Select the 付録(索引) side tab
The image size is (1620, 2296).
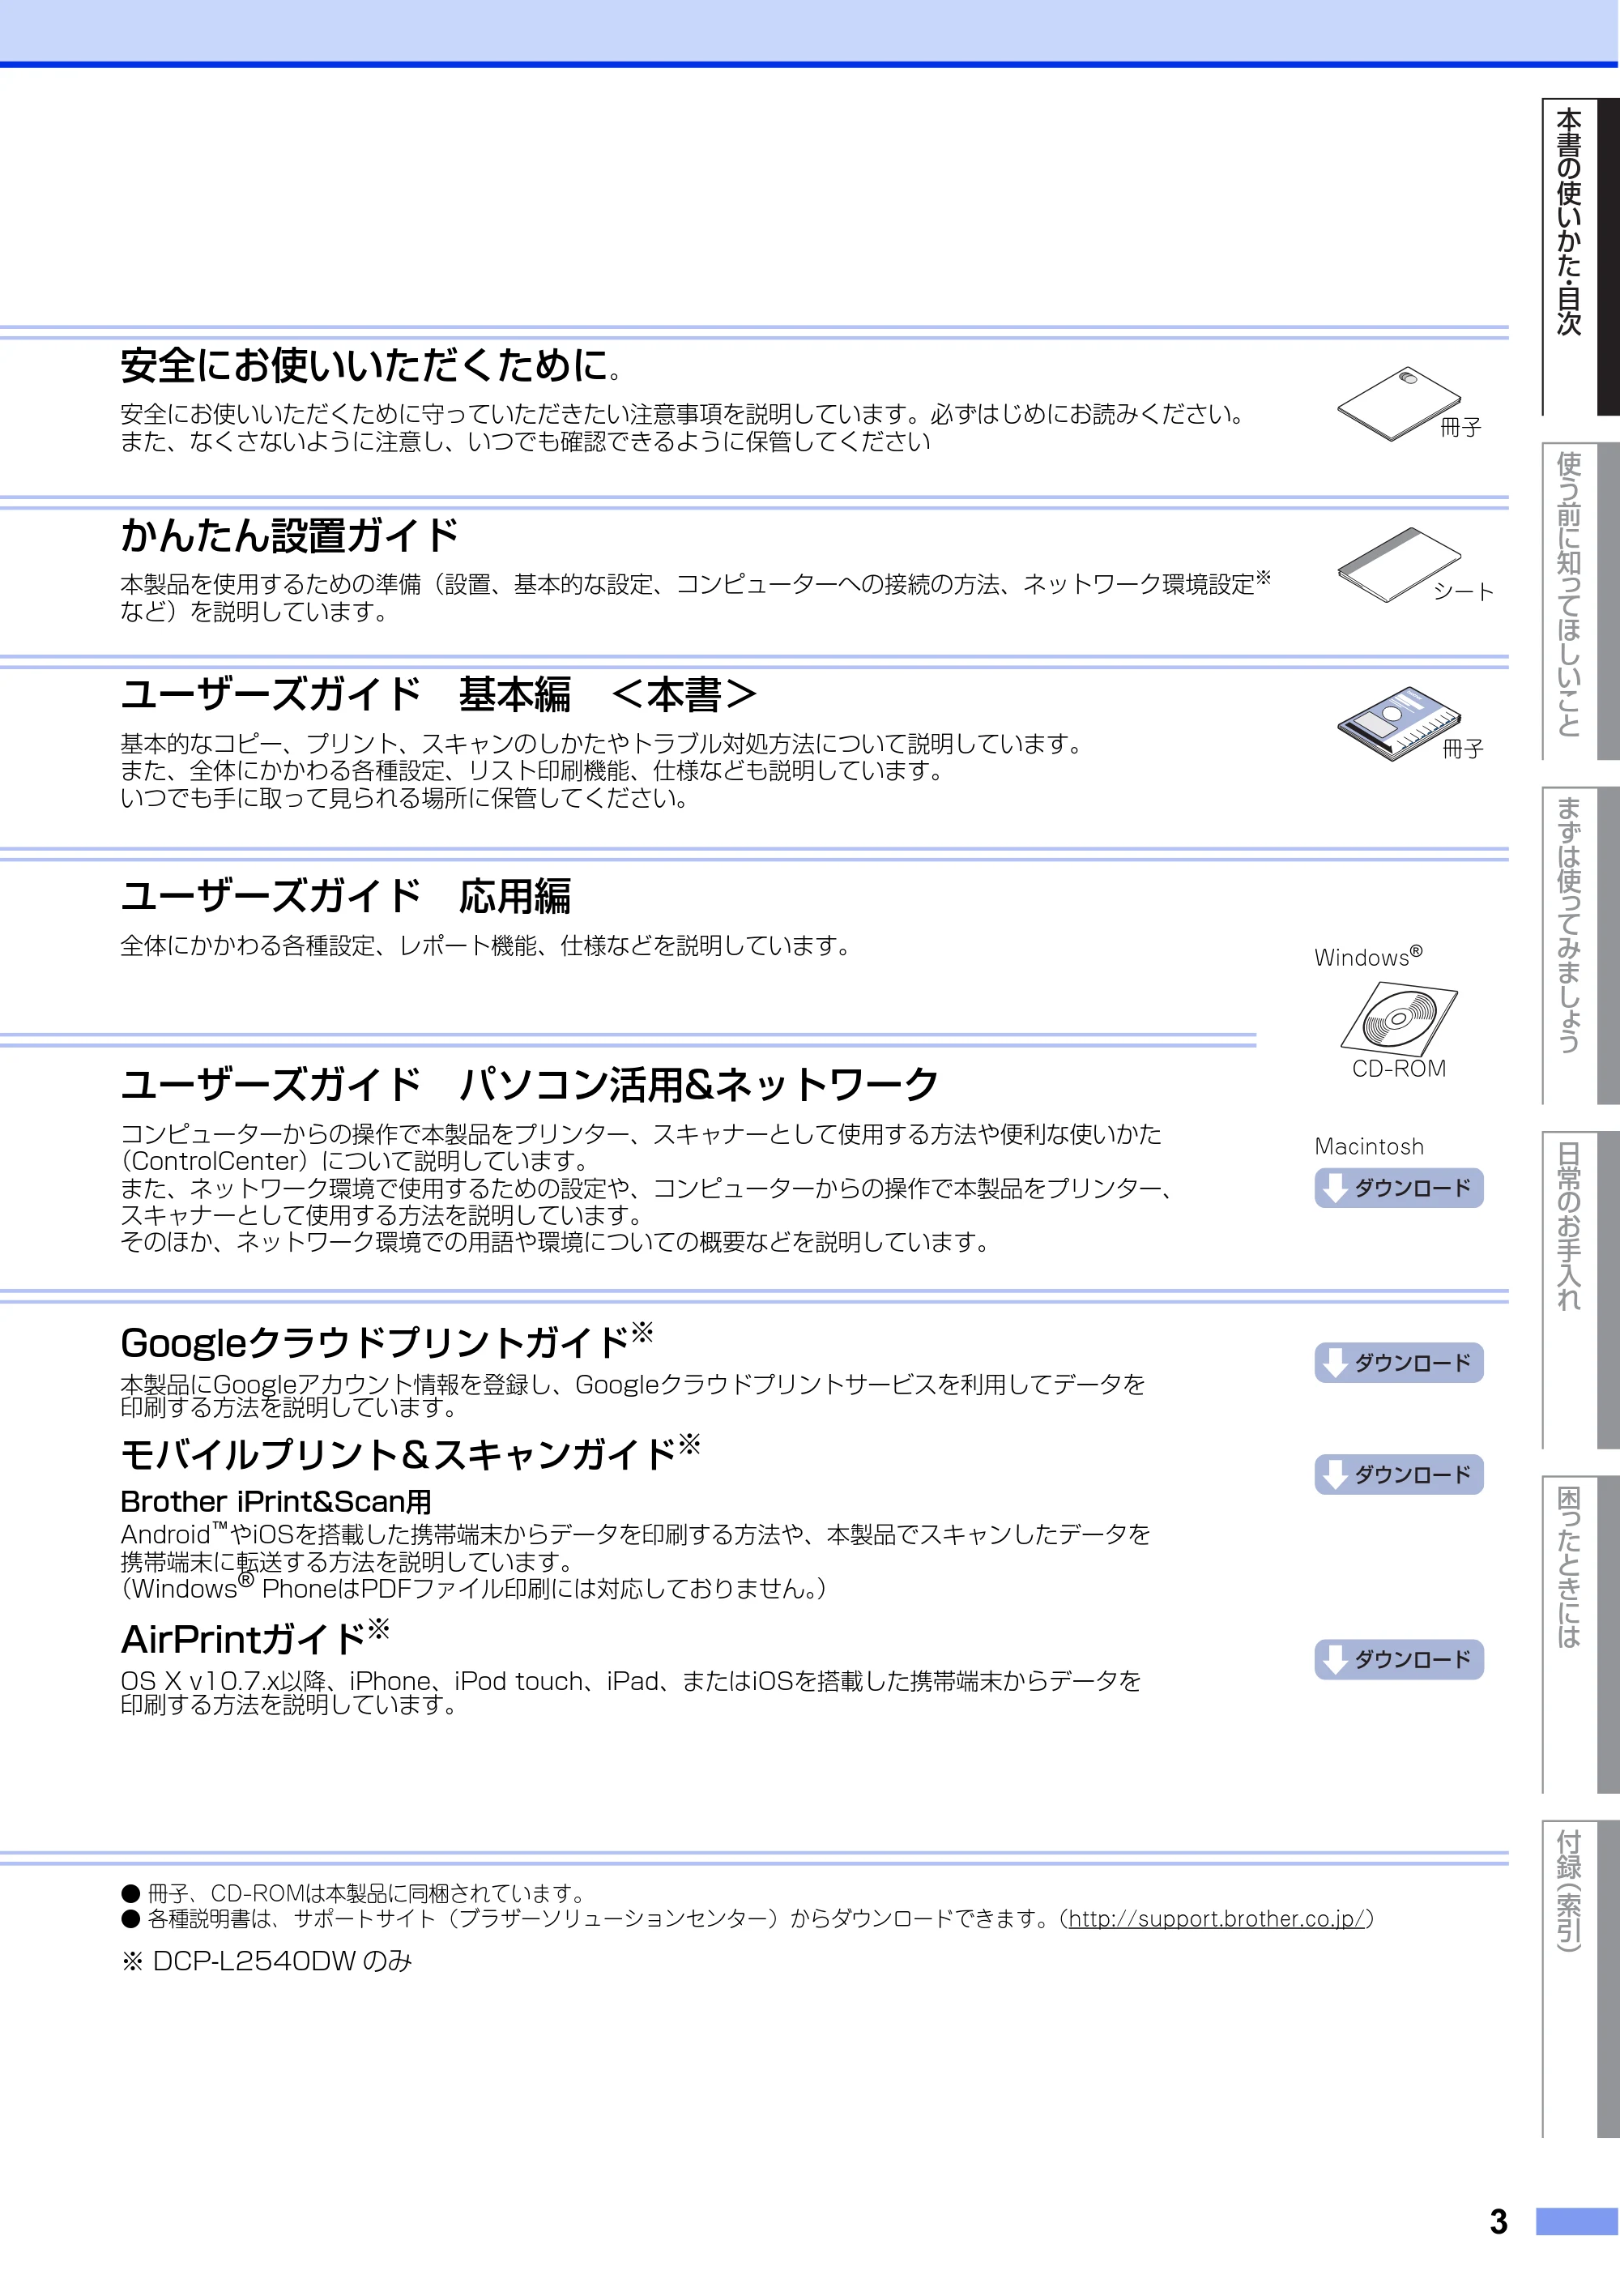click(x=1580, y=1979)
